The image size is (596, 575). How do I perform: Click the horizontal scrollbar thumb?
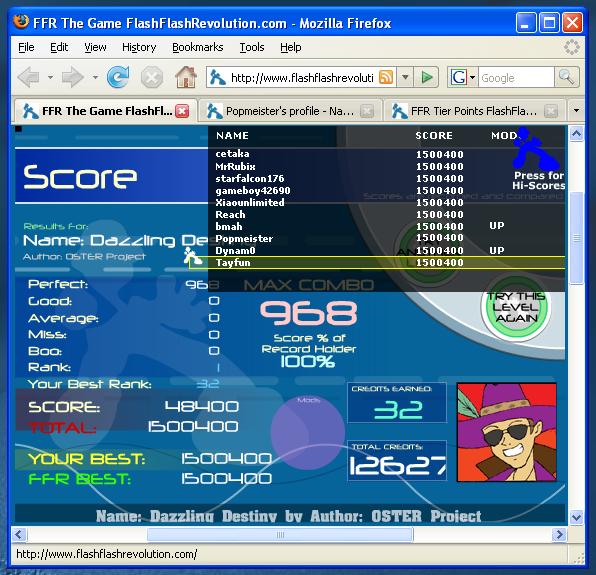tap(280, 535)
